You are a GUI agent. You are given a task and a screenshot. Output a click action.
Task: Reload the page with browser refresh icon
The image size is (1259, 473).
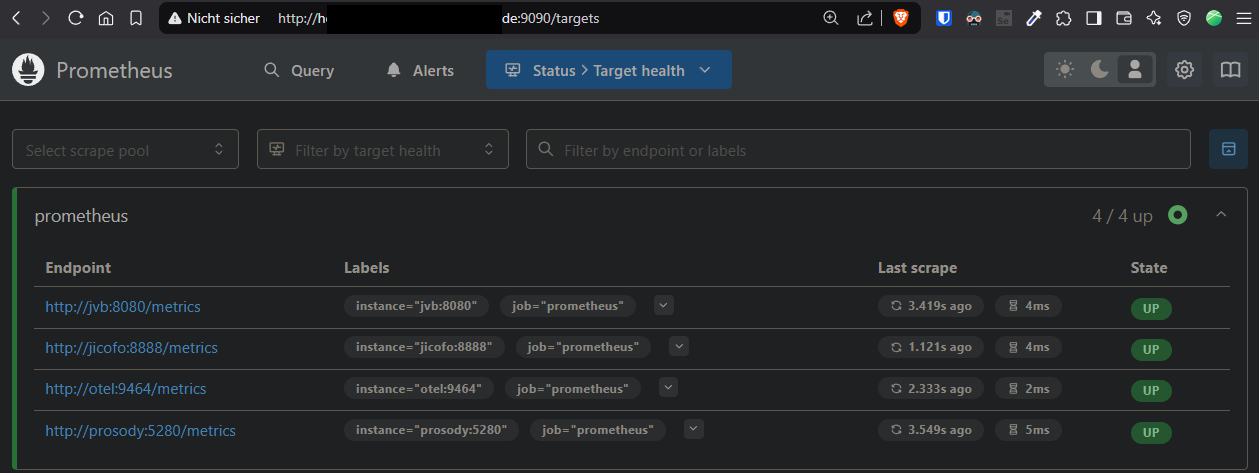[76, 18]
